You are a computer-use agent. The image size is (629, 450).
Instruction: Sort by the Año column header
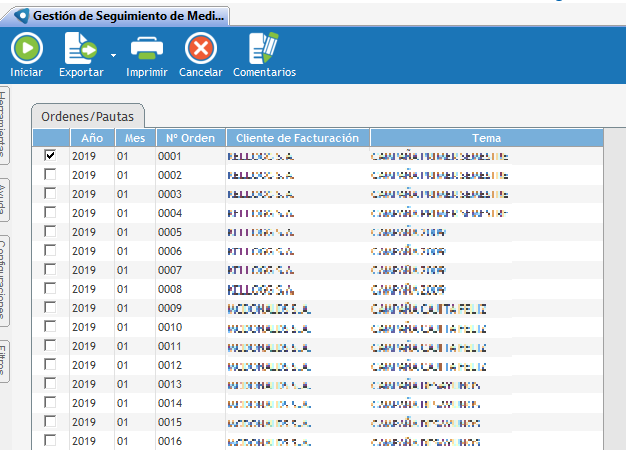click(91, 138)
